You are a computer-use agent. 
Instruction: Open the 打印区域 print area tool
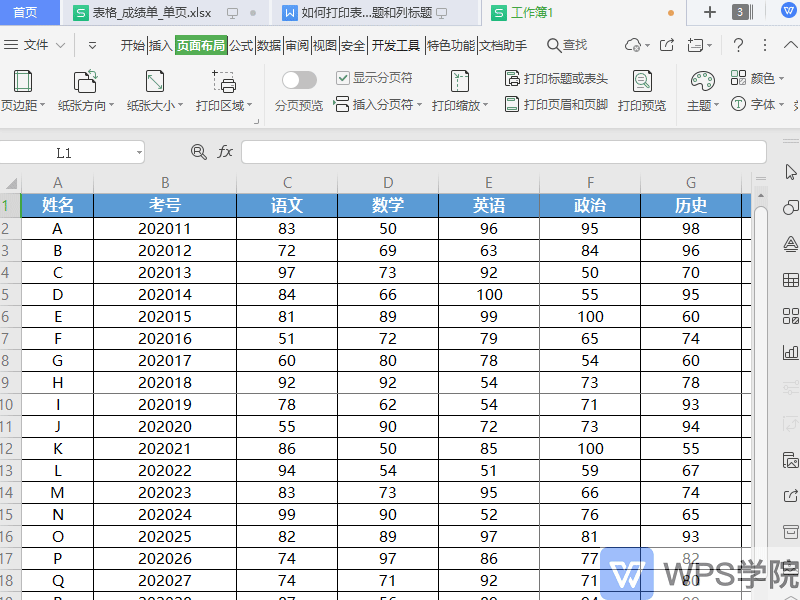click(x=223, y=91)
